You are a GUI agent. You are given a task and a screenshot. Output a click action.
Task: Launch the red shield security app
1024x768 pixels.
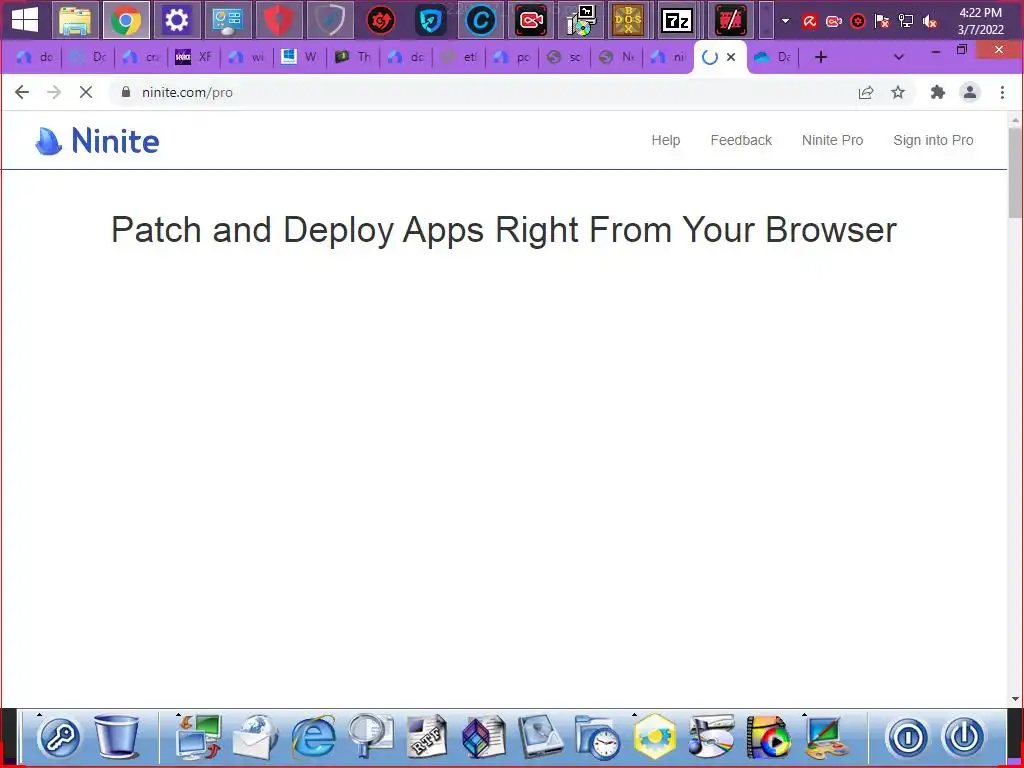click(x=279, y=20)
